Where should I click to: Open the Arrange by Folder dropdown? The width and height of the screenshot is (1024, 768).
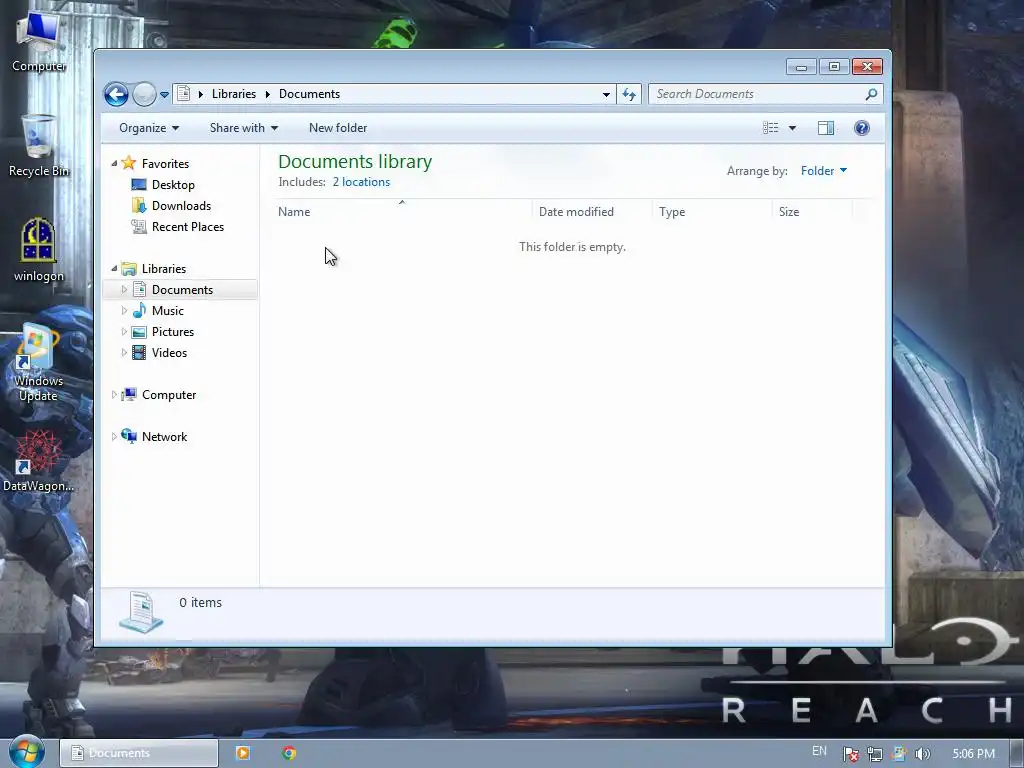pos(824,171)
